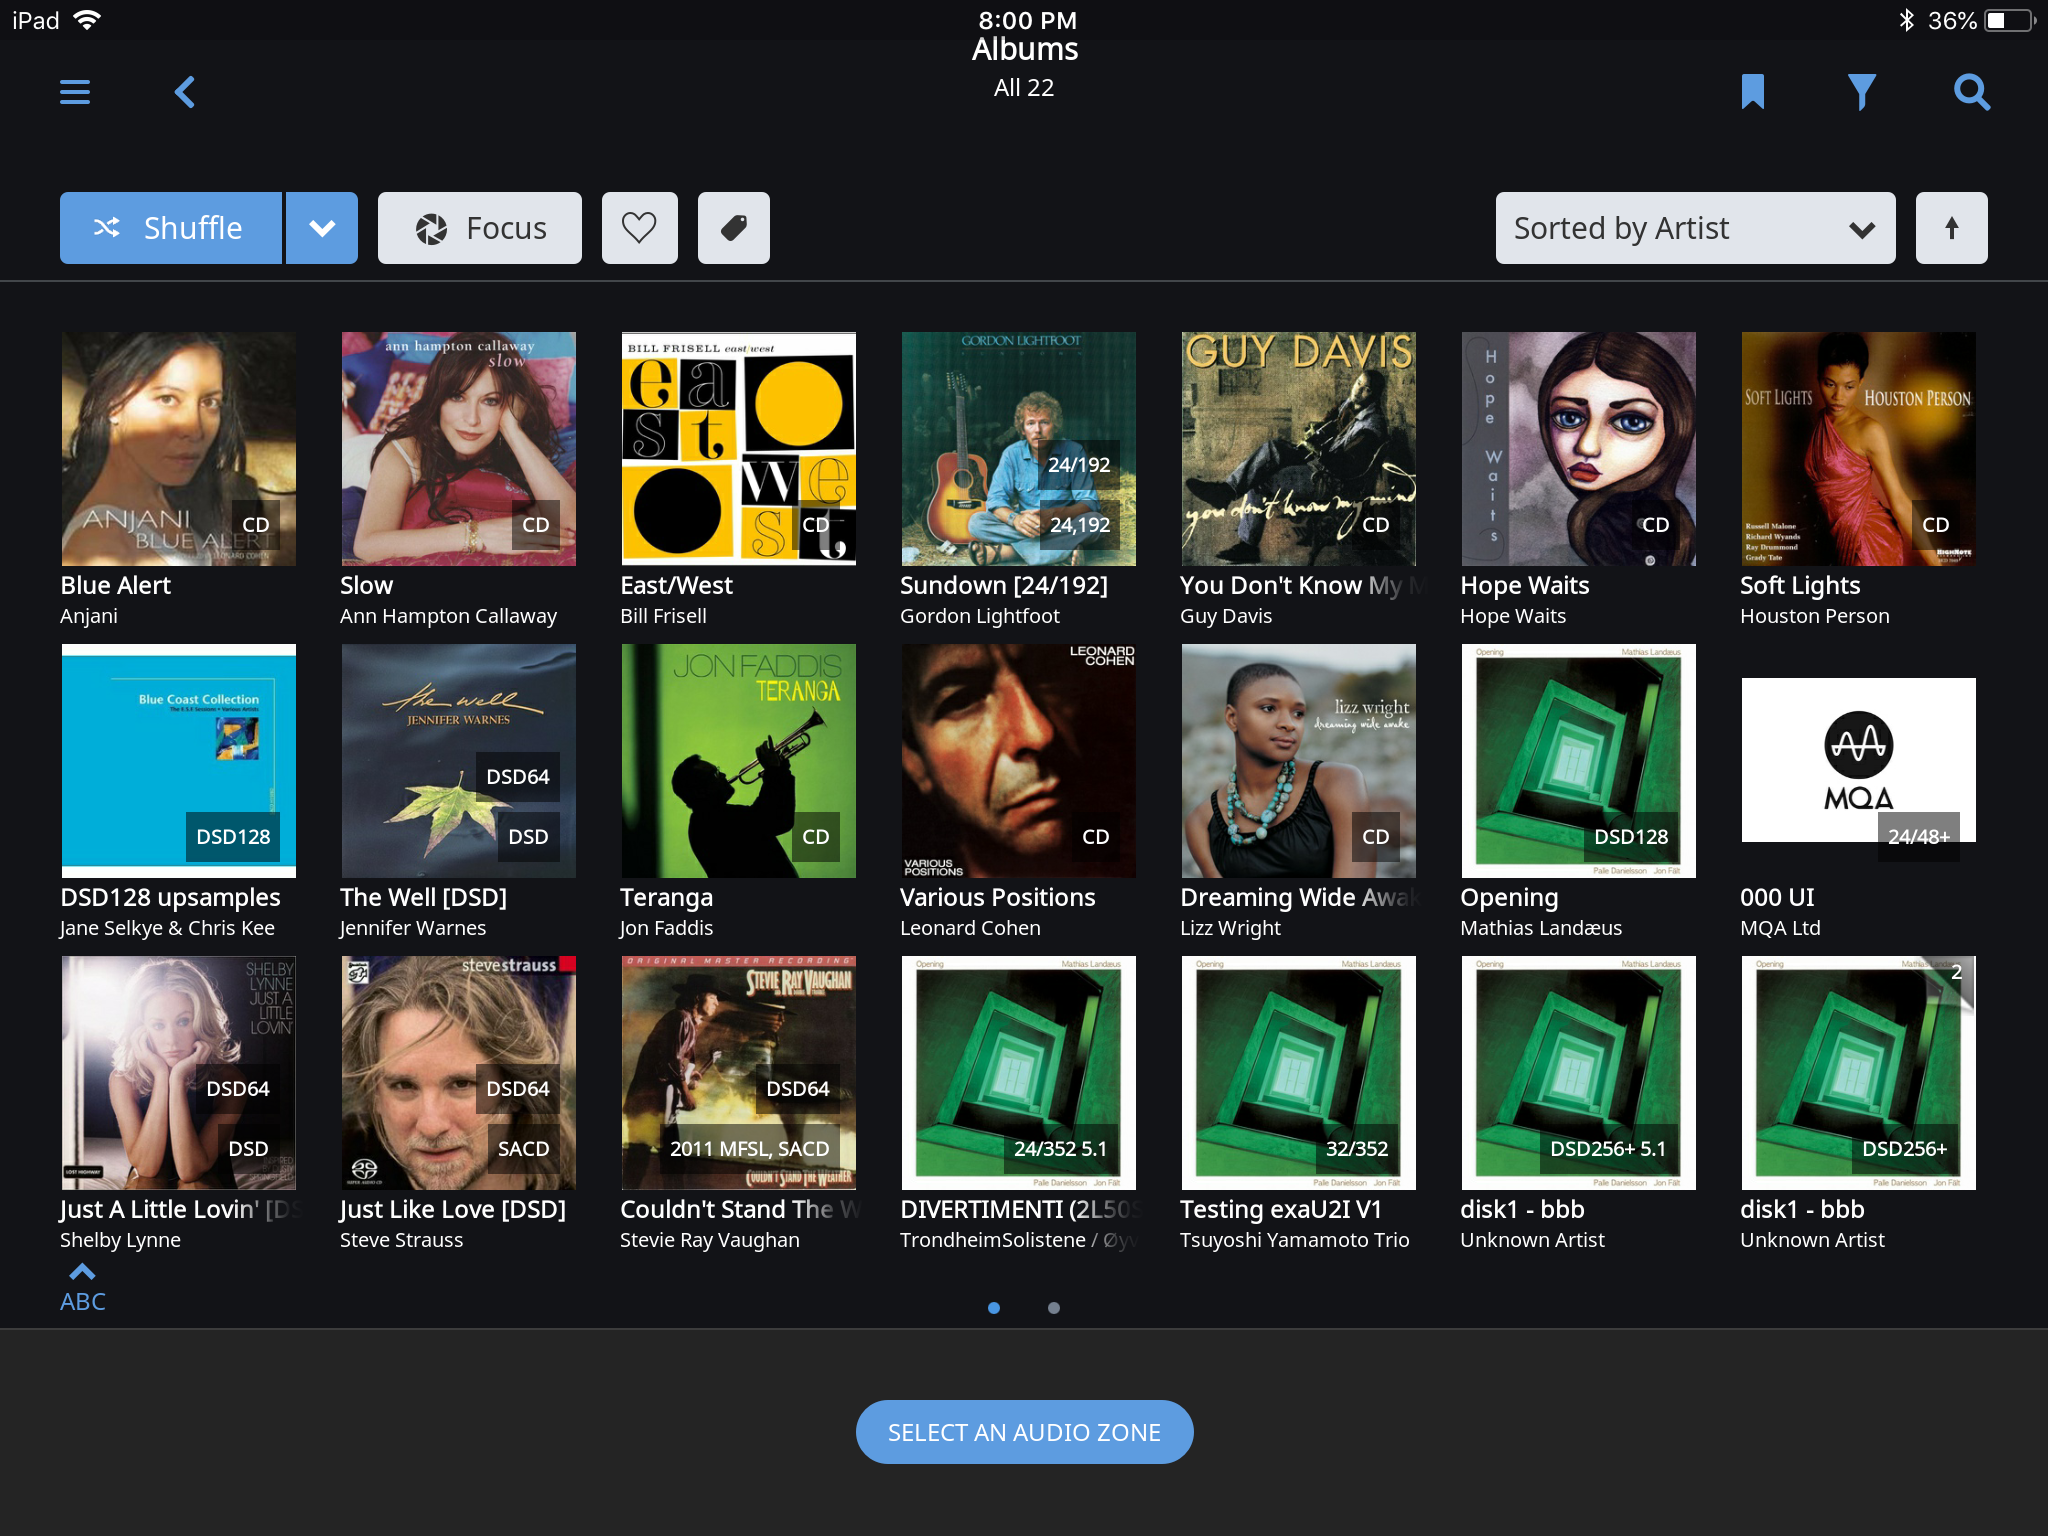Click artist name Bill Frisell
The width and height of the screenshot is (2048, 1536).
663,616
